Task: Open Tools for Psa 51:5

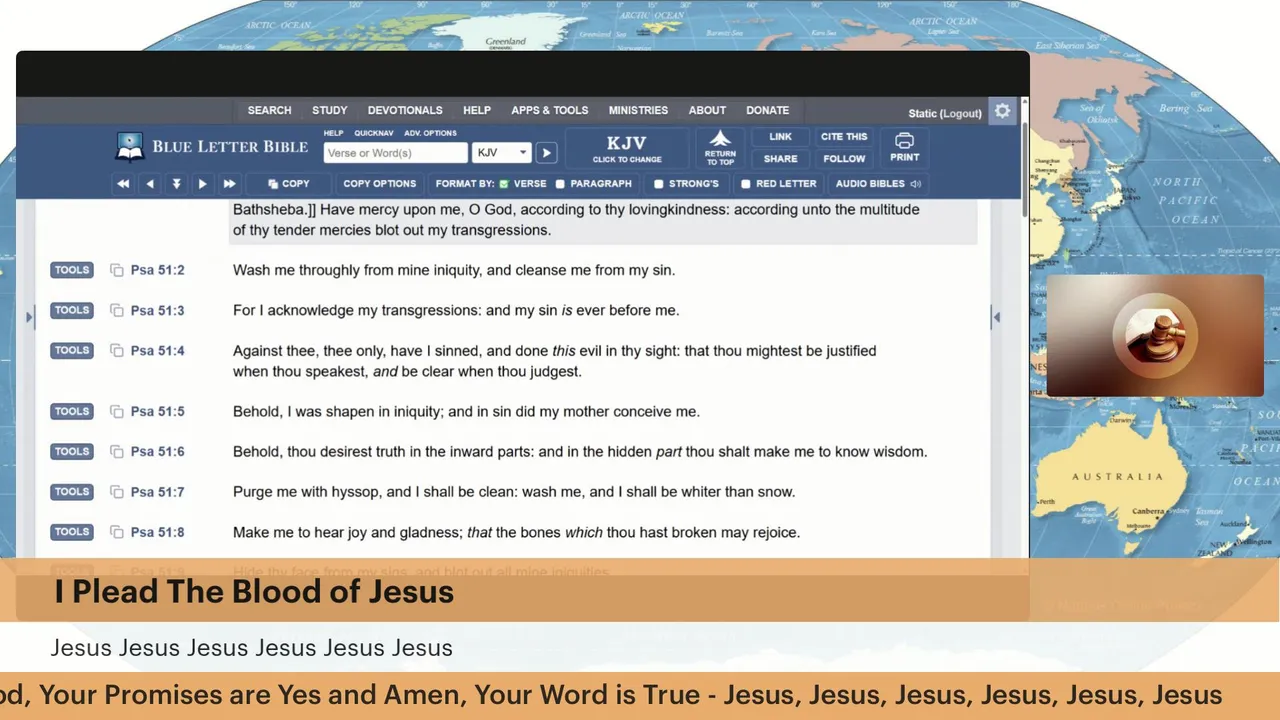Action: 72,411
